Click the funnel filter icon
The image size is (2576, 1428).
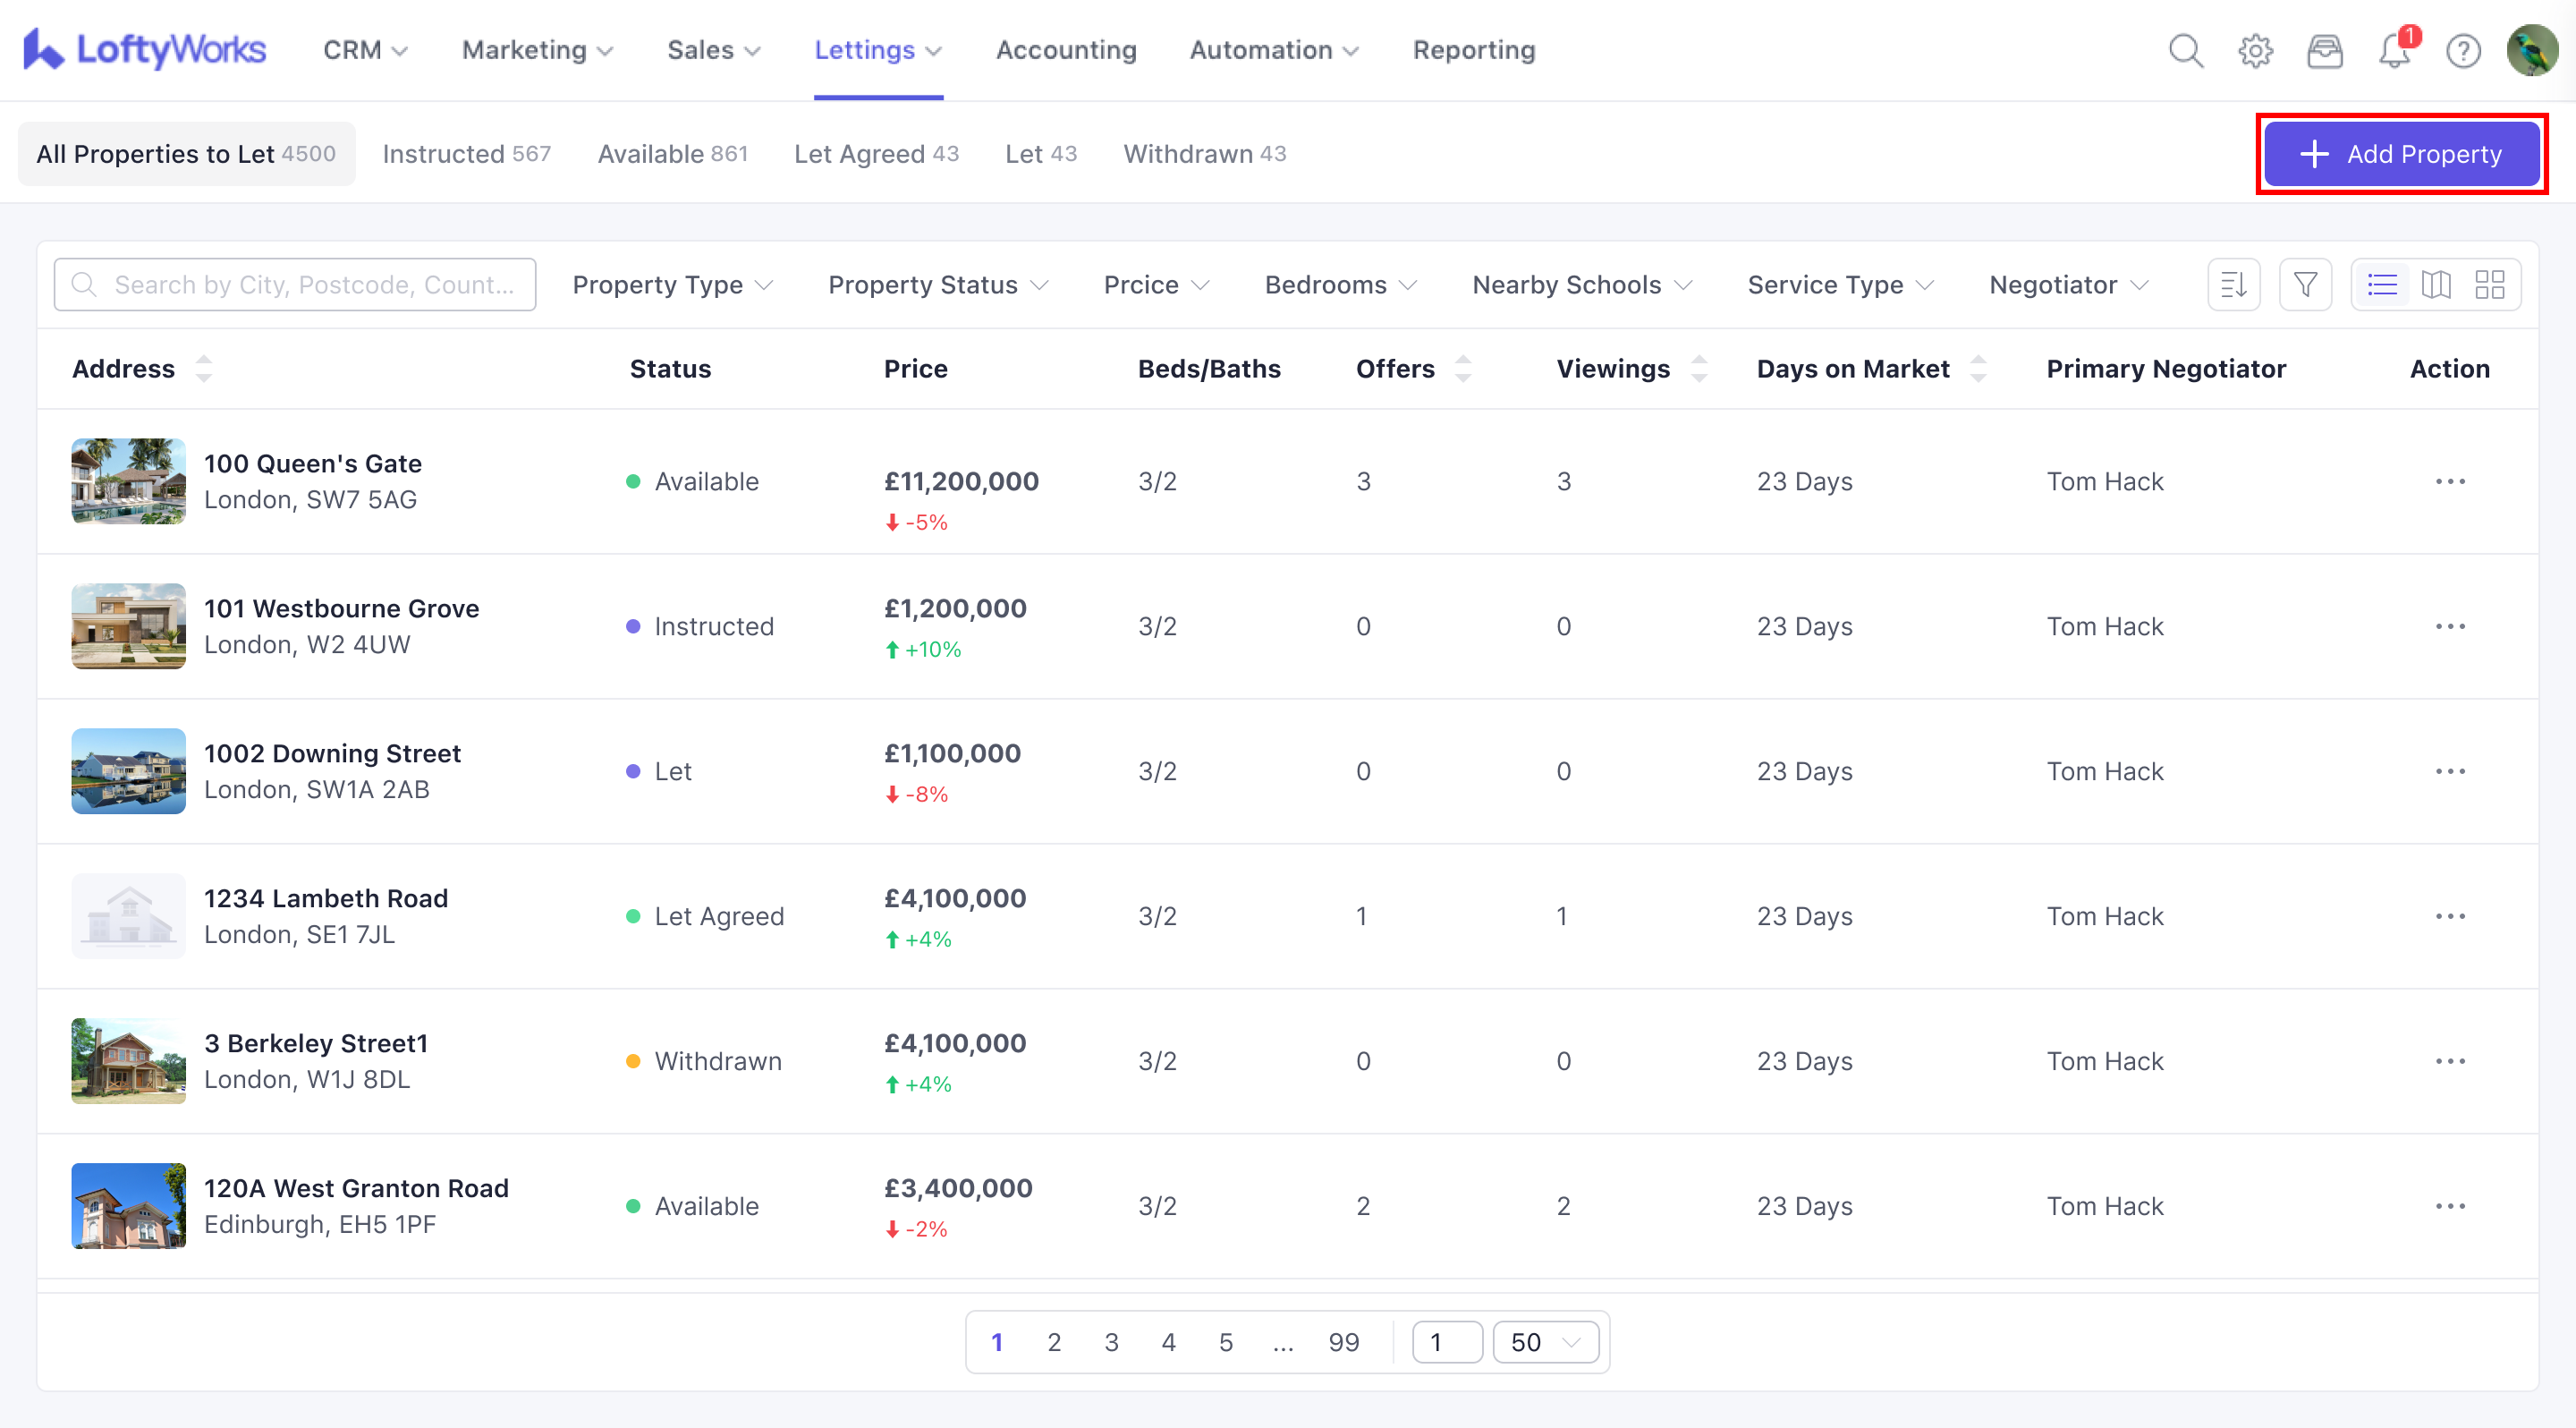(x=2305, y=285)
